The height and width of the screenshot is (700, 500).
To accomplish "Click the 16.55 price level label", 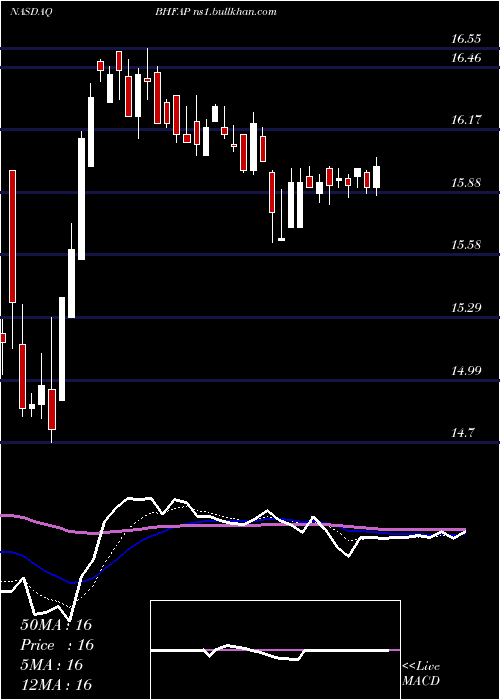I will 466,39.
